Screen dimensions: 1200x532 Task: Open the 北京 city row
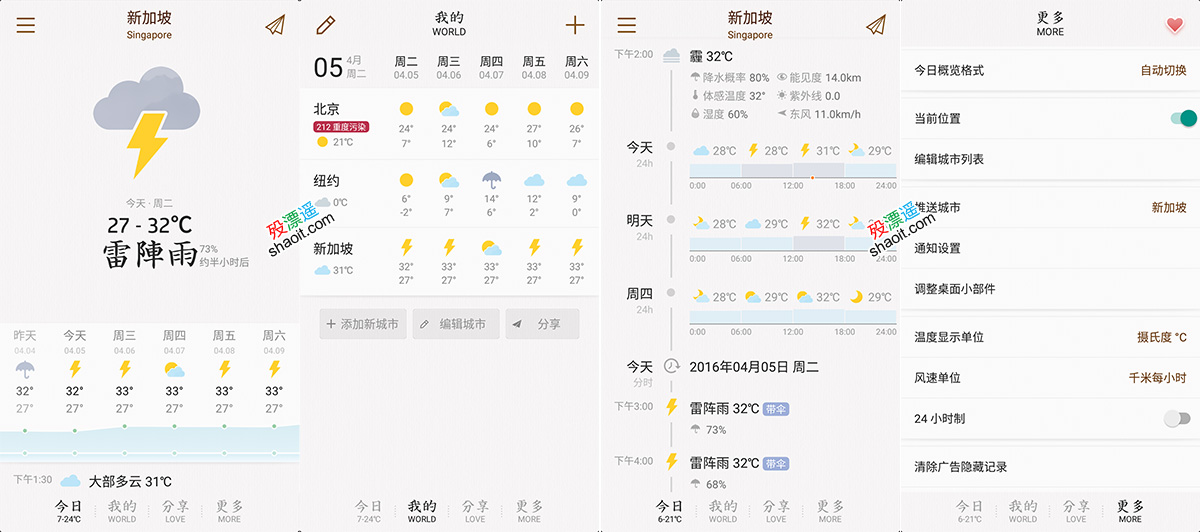(x=450, y=122)
